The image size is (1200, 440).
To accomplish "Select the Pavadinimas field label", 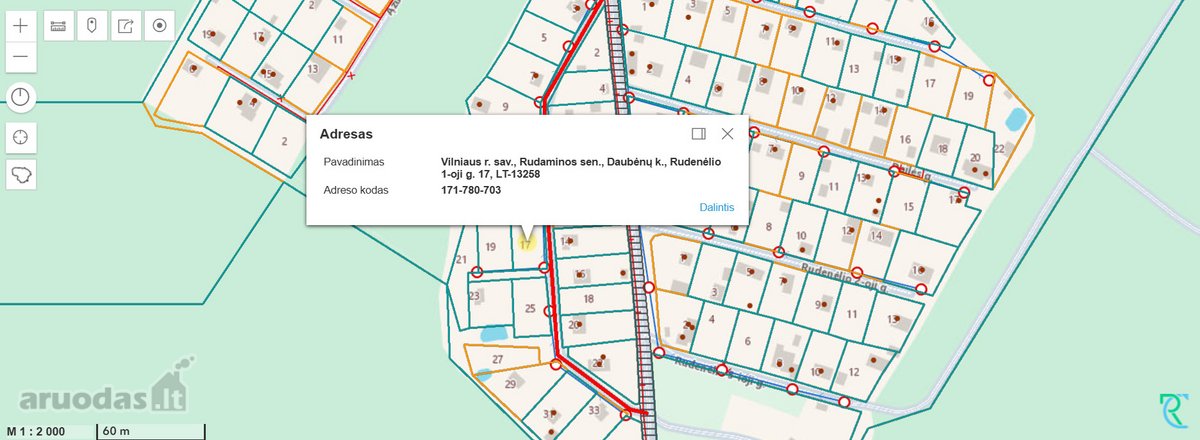I will [354, 161].
